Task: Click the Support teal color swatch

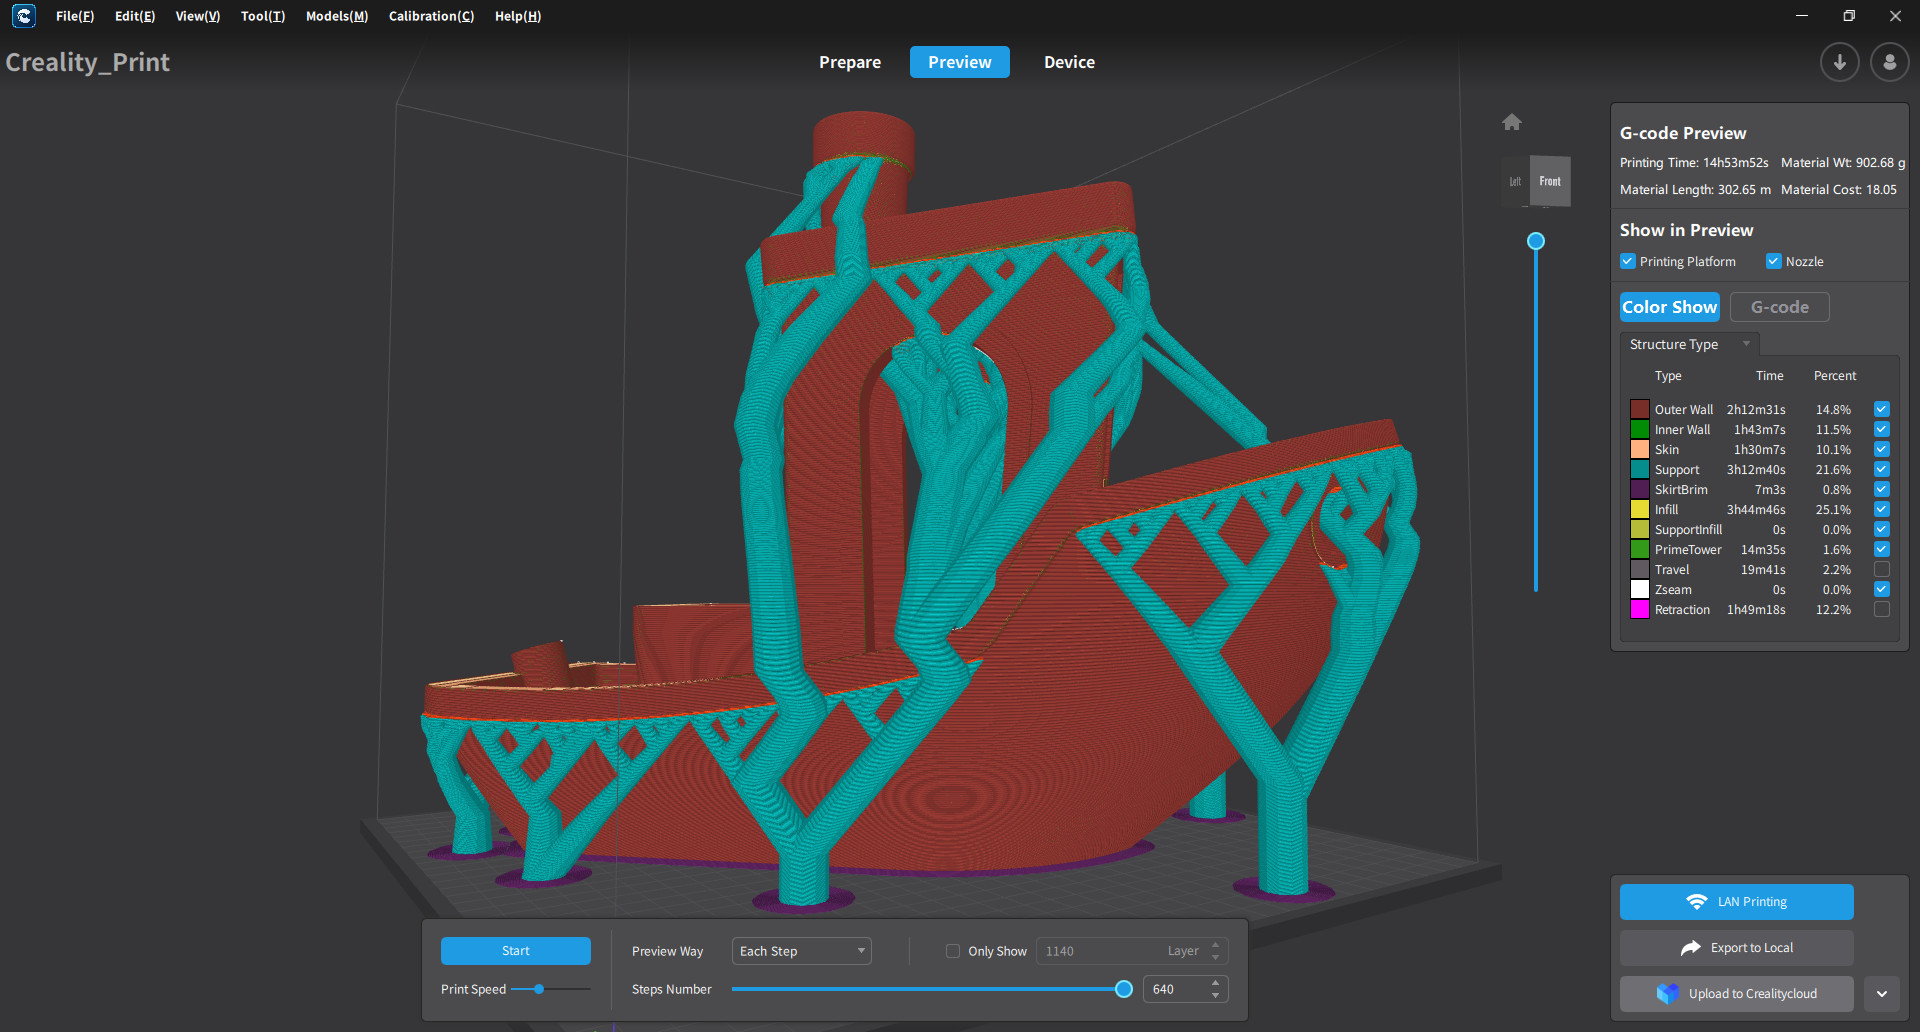Action: pyautogui.click(x=1640, y=469)
